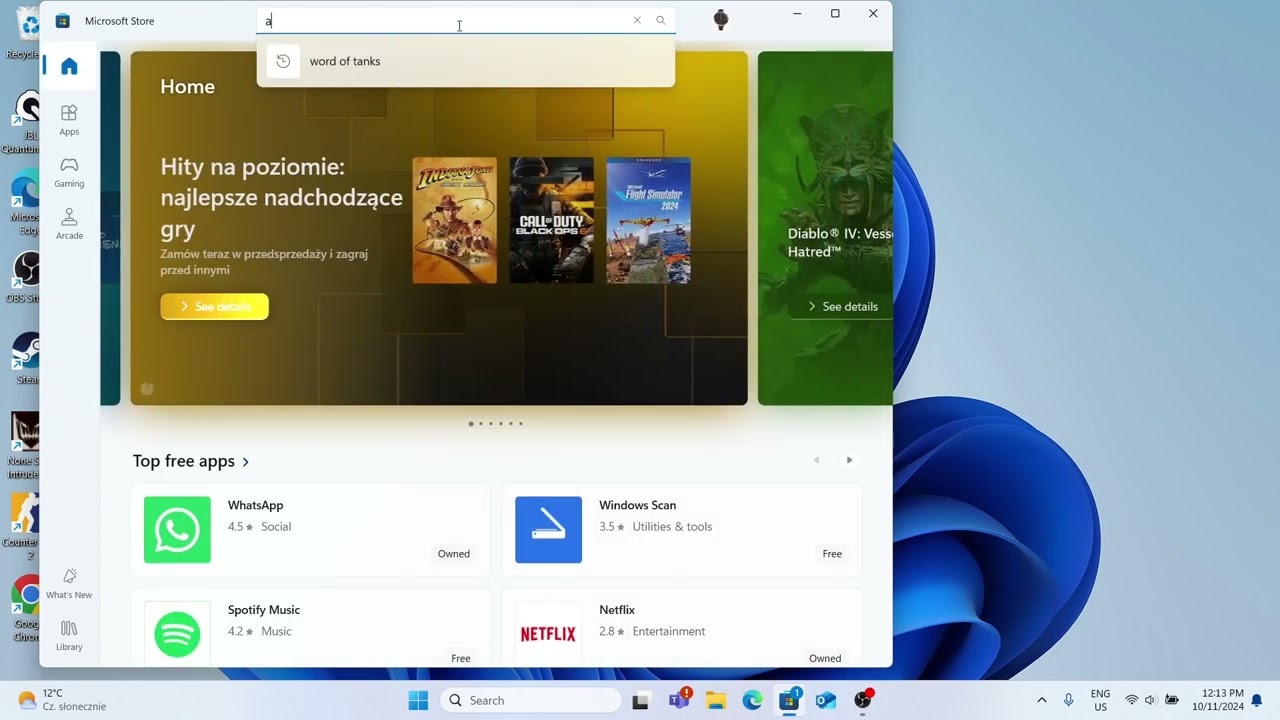
Task: Open Steam desktop shortcut
Action: click(x=27, y=360)
